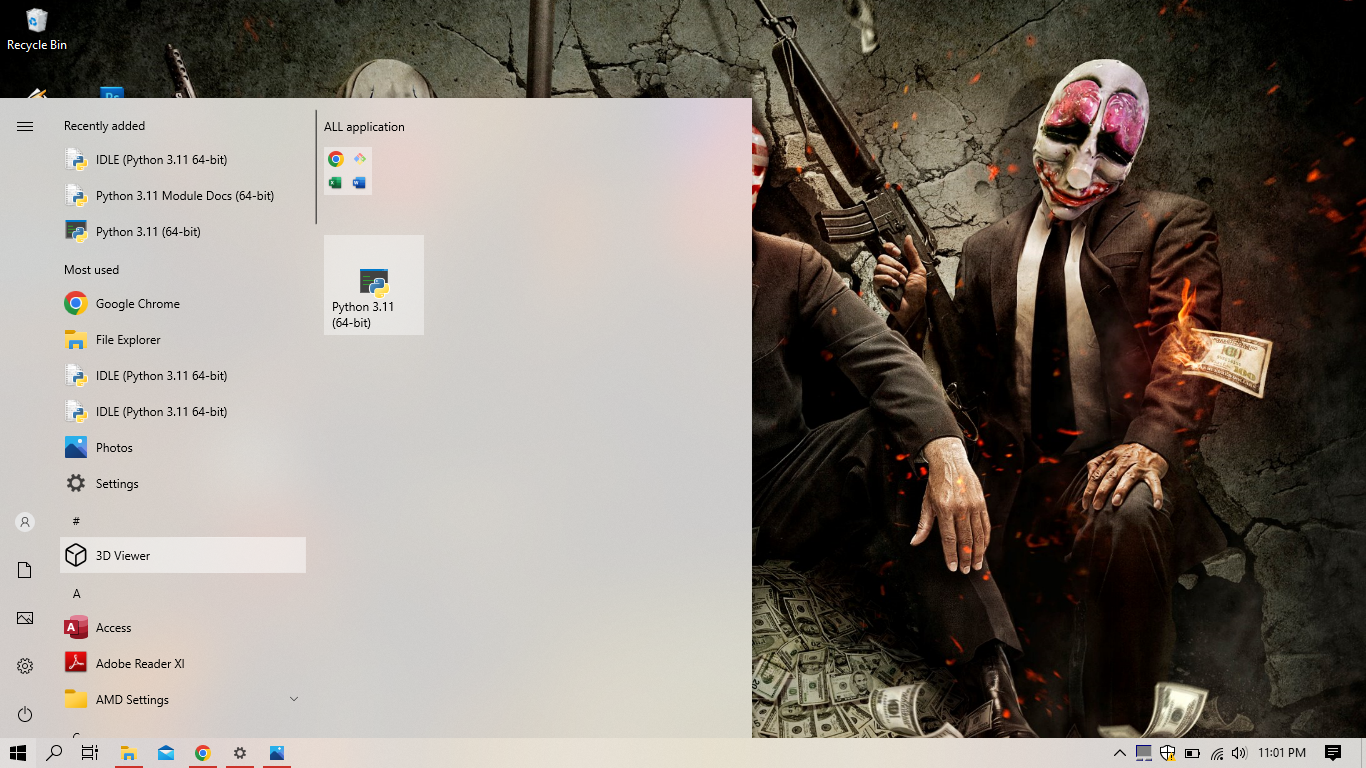Click the Python 3.11 (64-bit) pinned tile
Image resolution: width=1366 pixels, height=768 pixels.
(374, 285)
